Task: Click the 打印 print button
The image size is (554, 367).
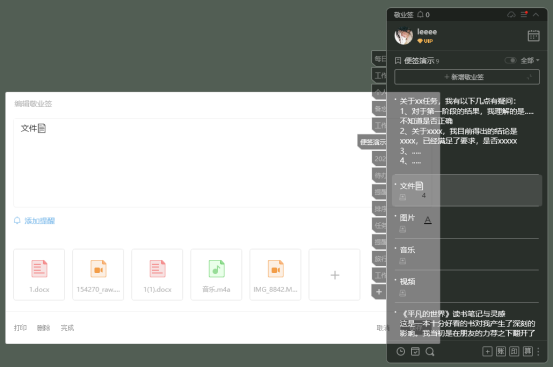Action: coord(20,328)
